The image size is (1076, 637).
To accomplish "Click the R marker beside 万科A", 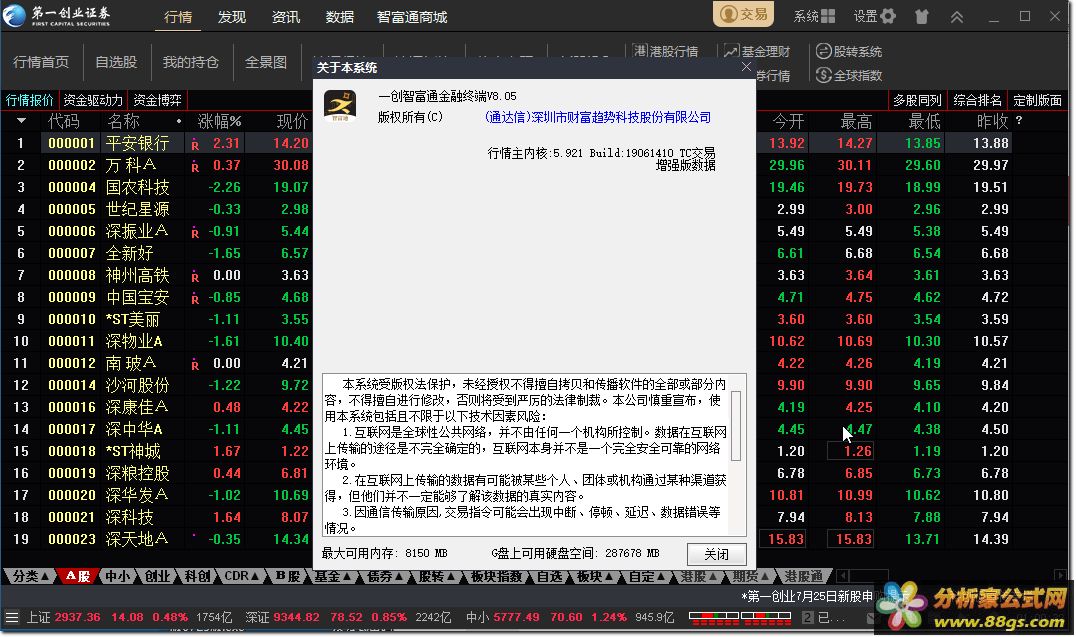I will click(196, 167).
